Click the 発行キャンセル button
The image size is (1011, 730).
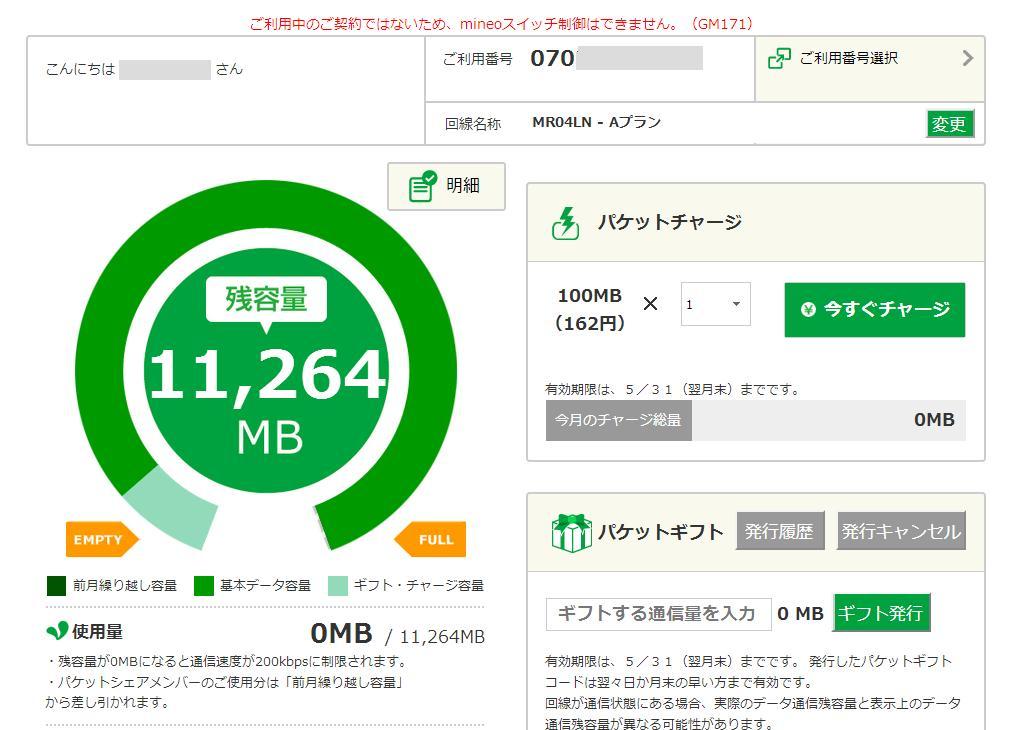(x=900, y=531)
